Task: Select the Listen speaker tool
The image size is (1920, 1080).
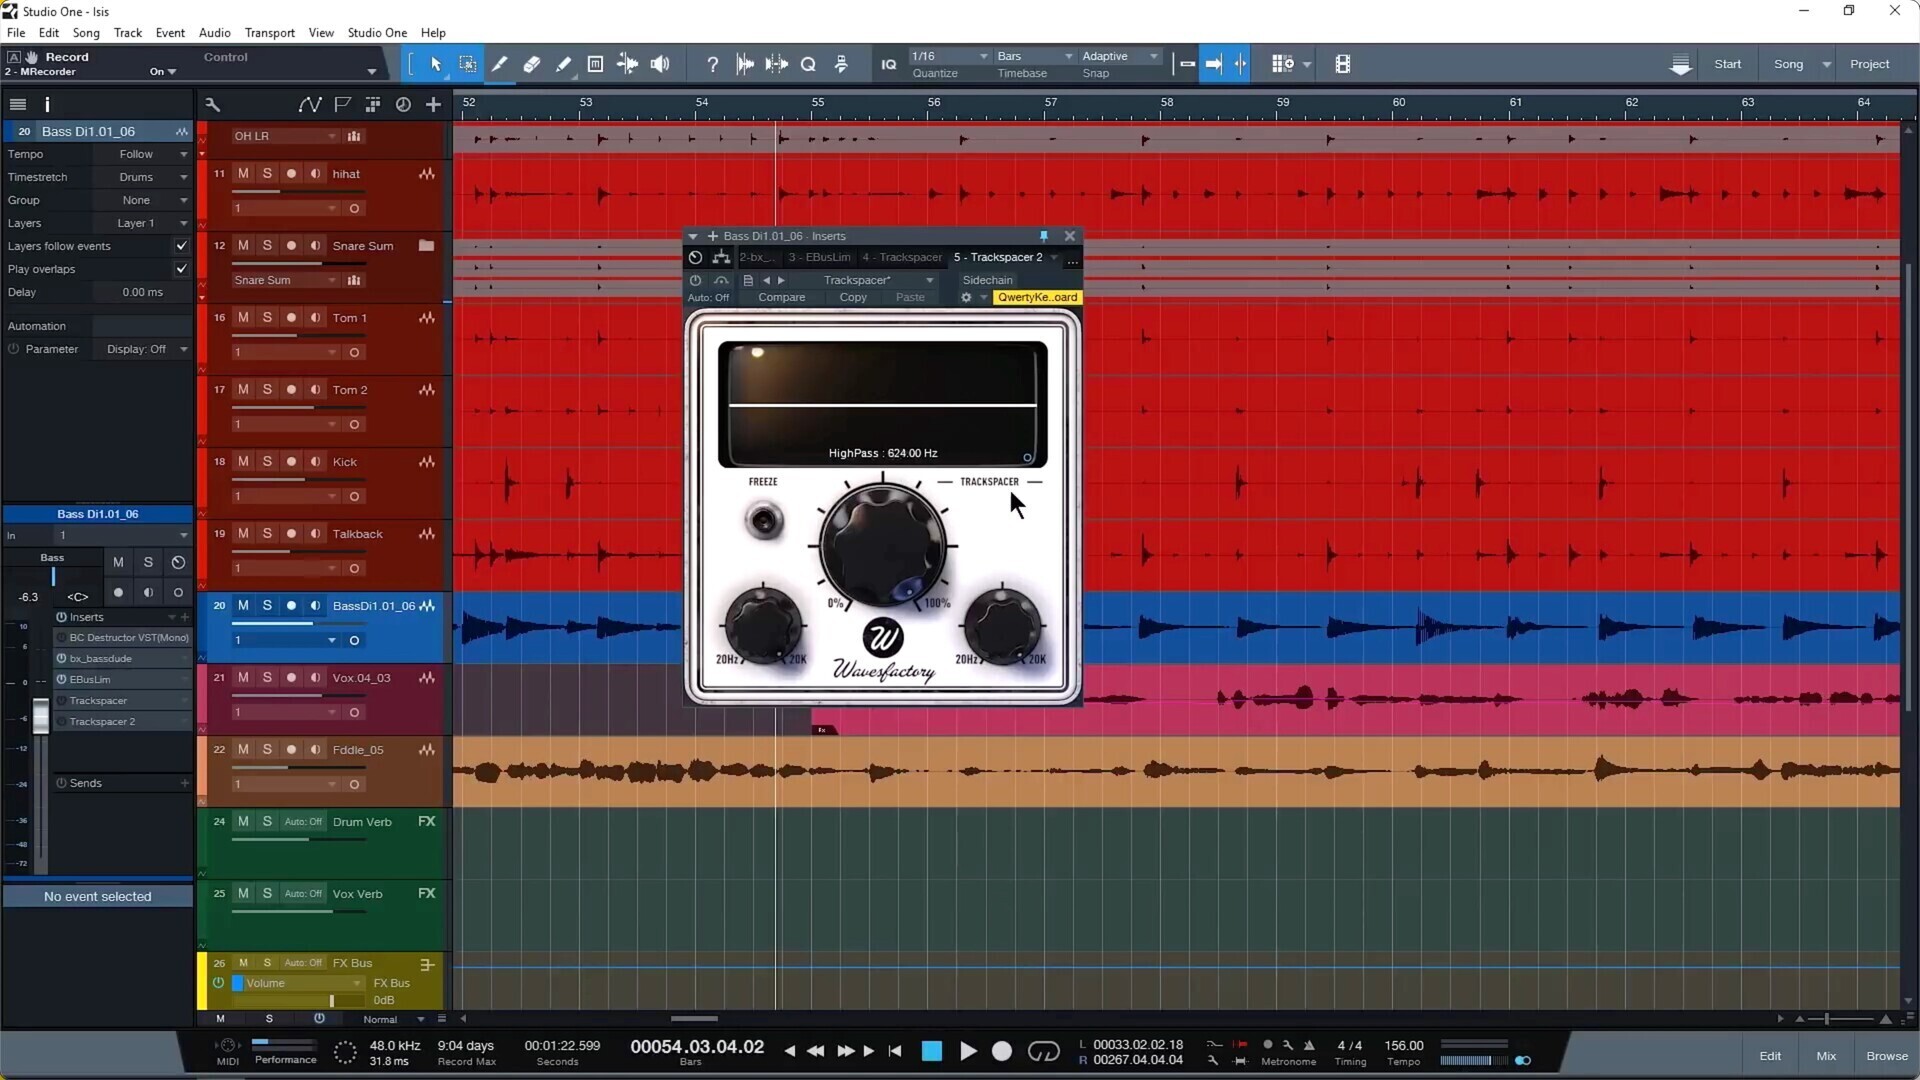Action: 660,64
